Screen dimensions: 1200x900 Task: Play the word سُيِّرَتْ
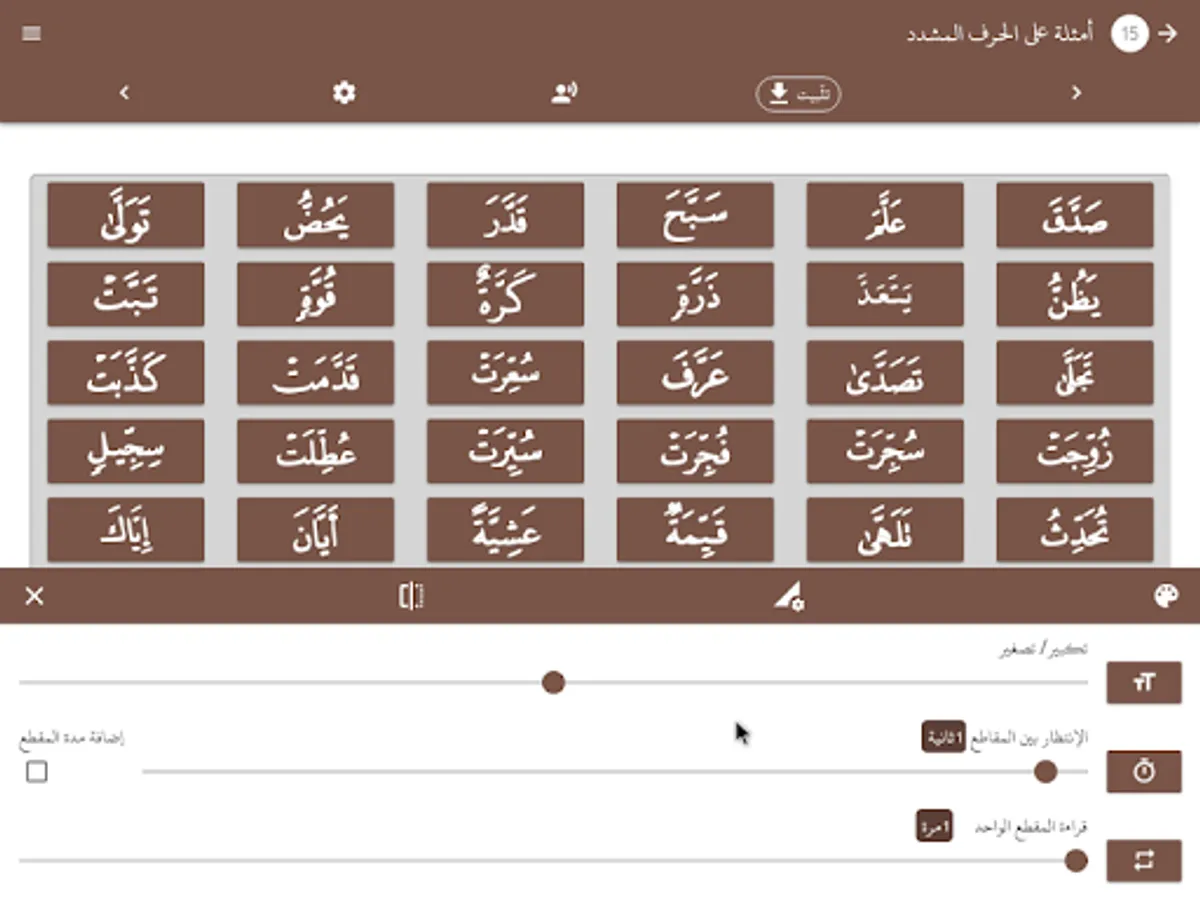[x=505, y=452]
